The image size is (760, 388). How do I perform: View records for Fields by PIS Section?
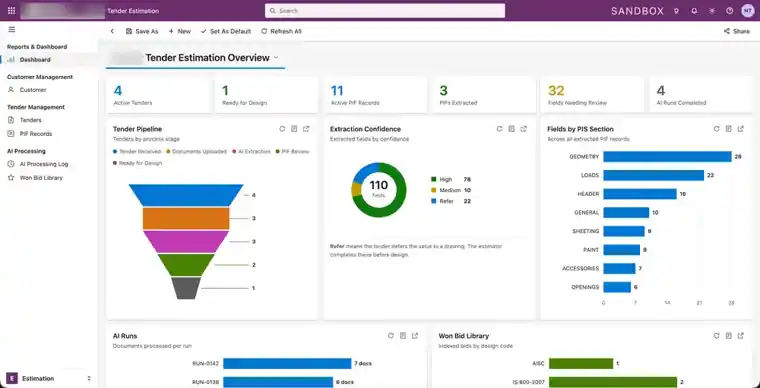[x=728, y=129]
